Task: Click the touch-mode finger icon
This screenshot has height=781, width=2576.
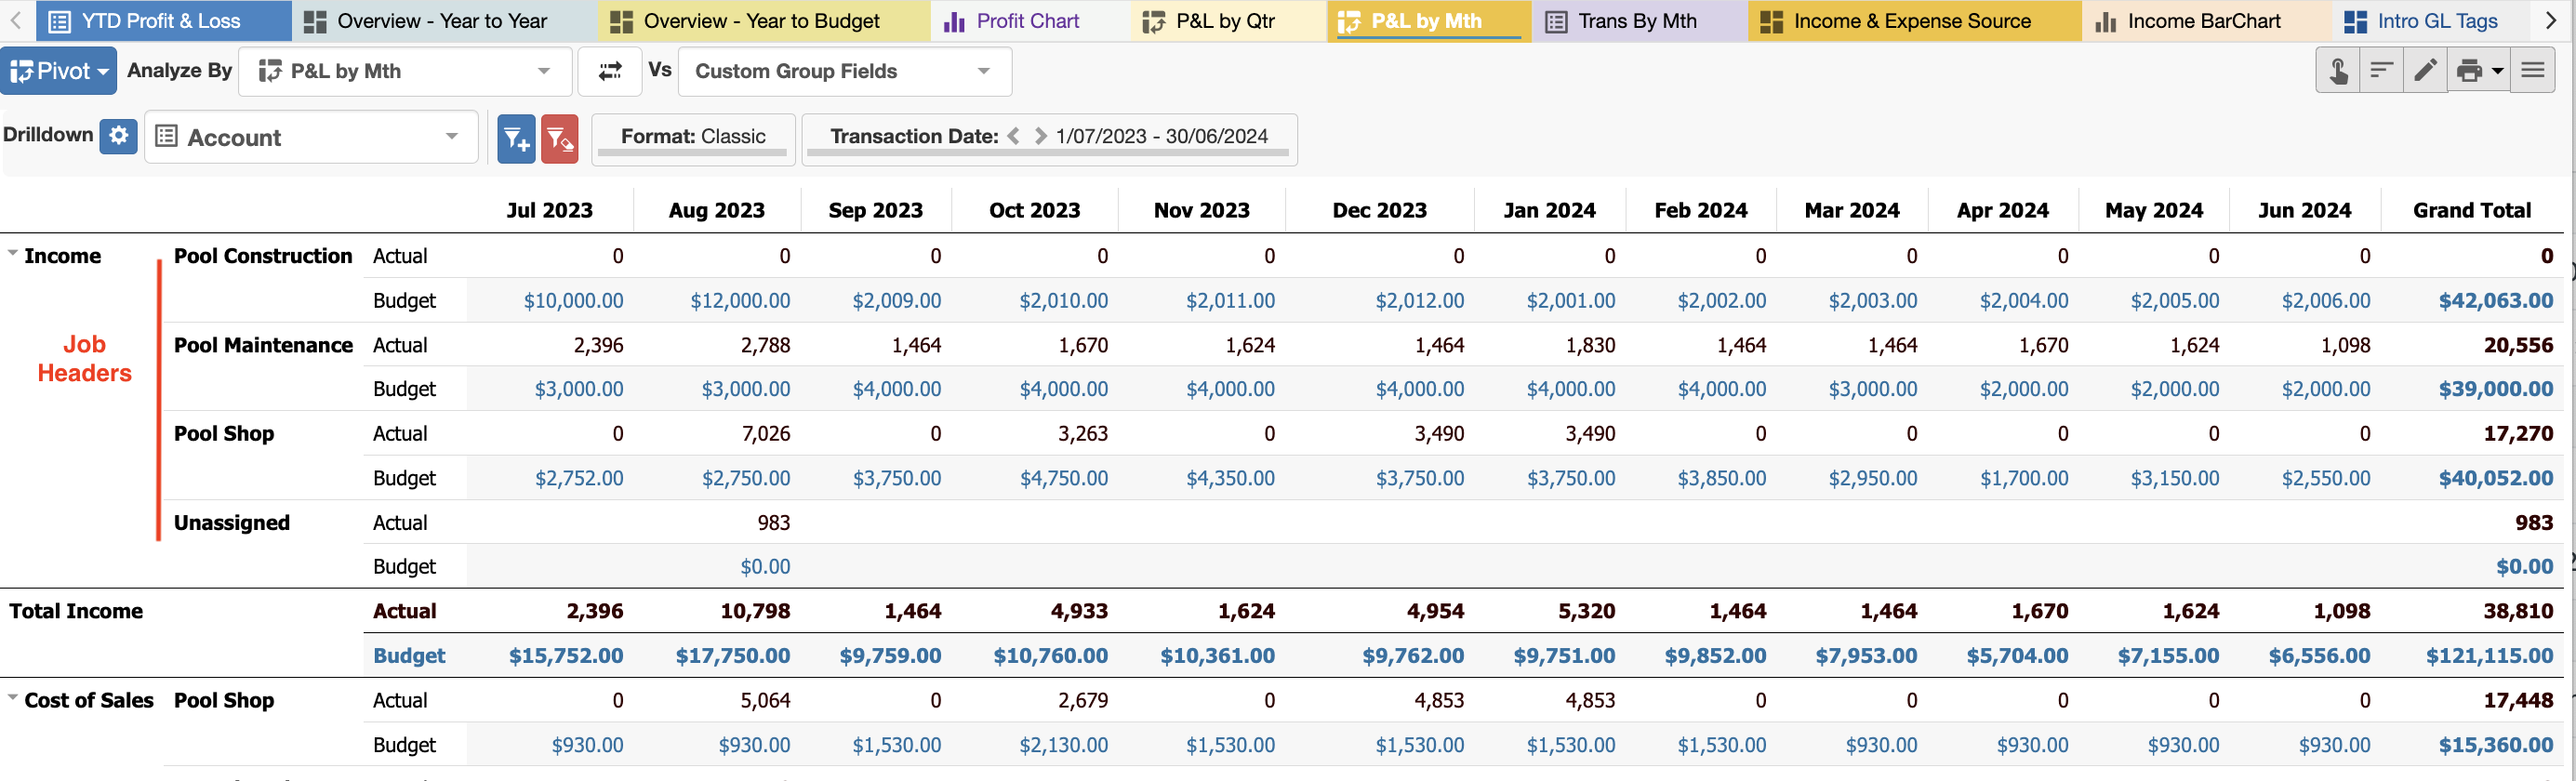Action: click(2338, 71)
